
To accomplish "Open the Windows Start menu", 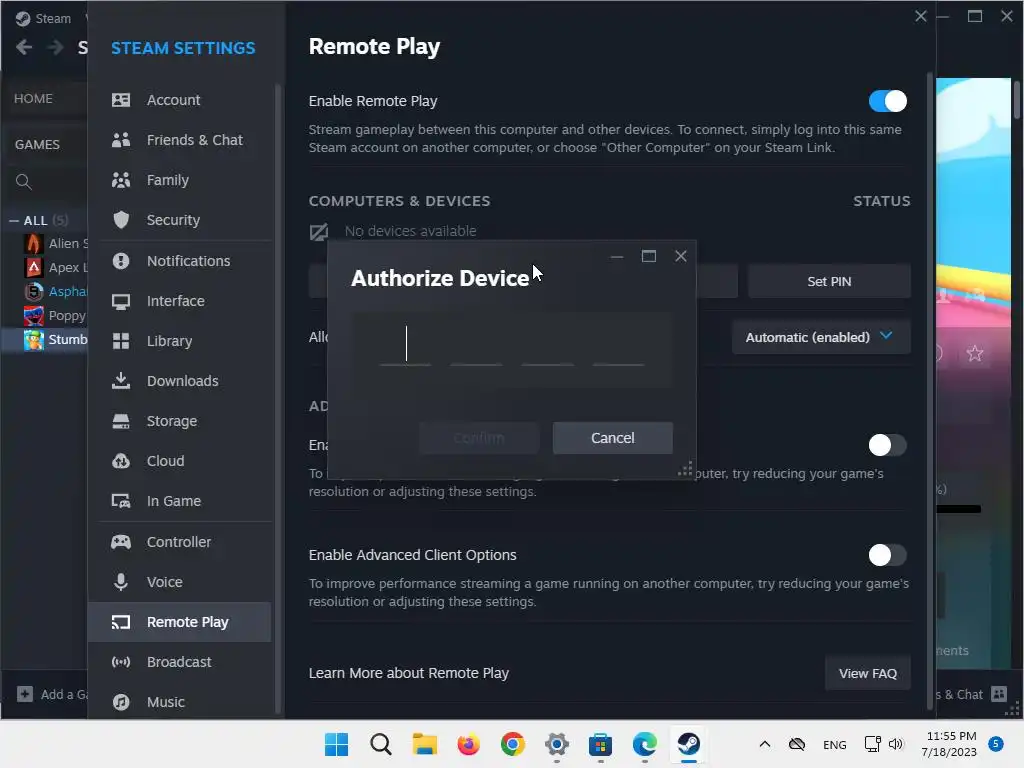I will (336, 744).
